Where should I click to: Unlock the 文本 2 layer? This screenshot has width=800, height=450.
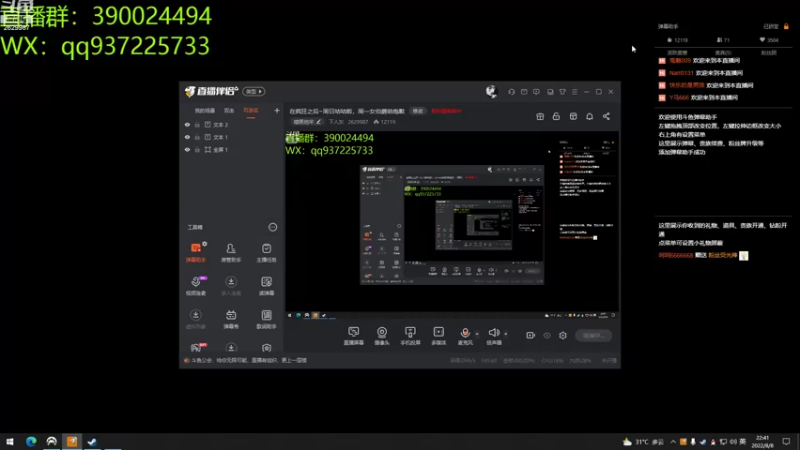click(197, 124)
